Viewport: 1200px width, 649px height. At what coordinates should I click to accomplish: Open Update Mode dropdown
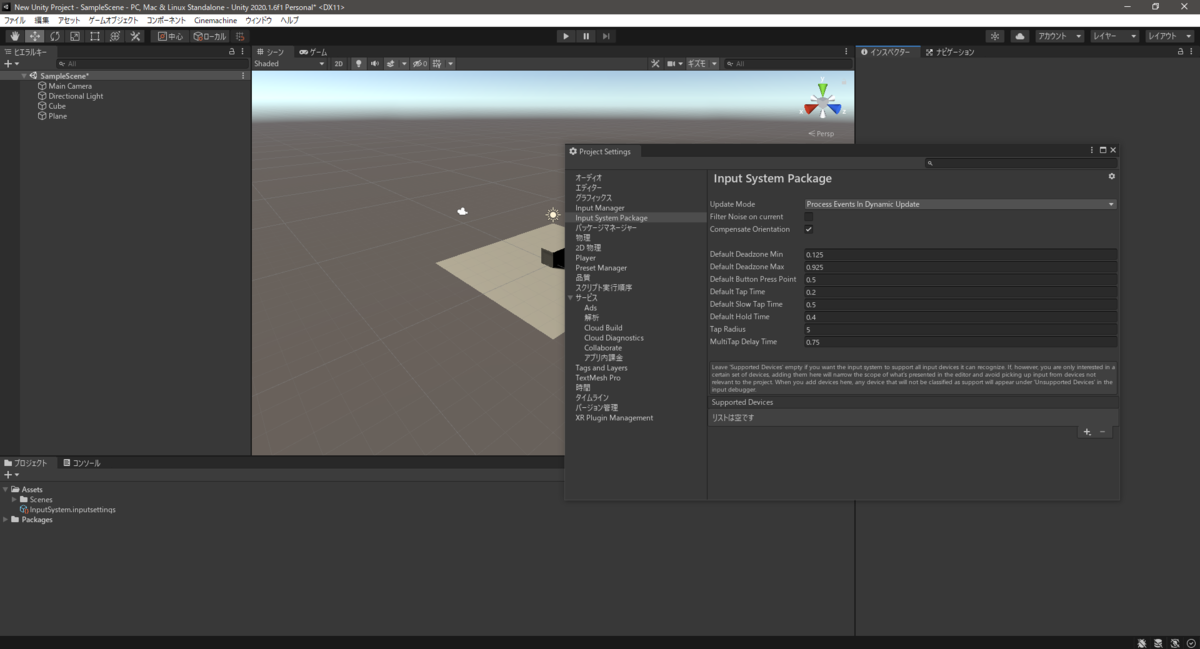(960, 204)
